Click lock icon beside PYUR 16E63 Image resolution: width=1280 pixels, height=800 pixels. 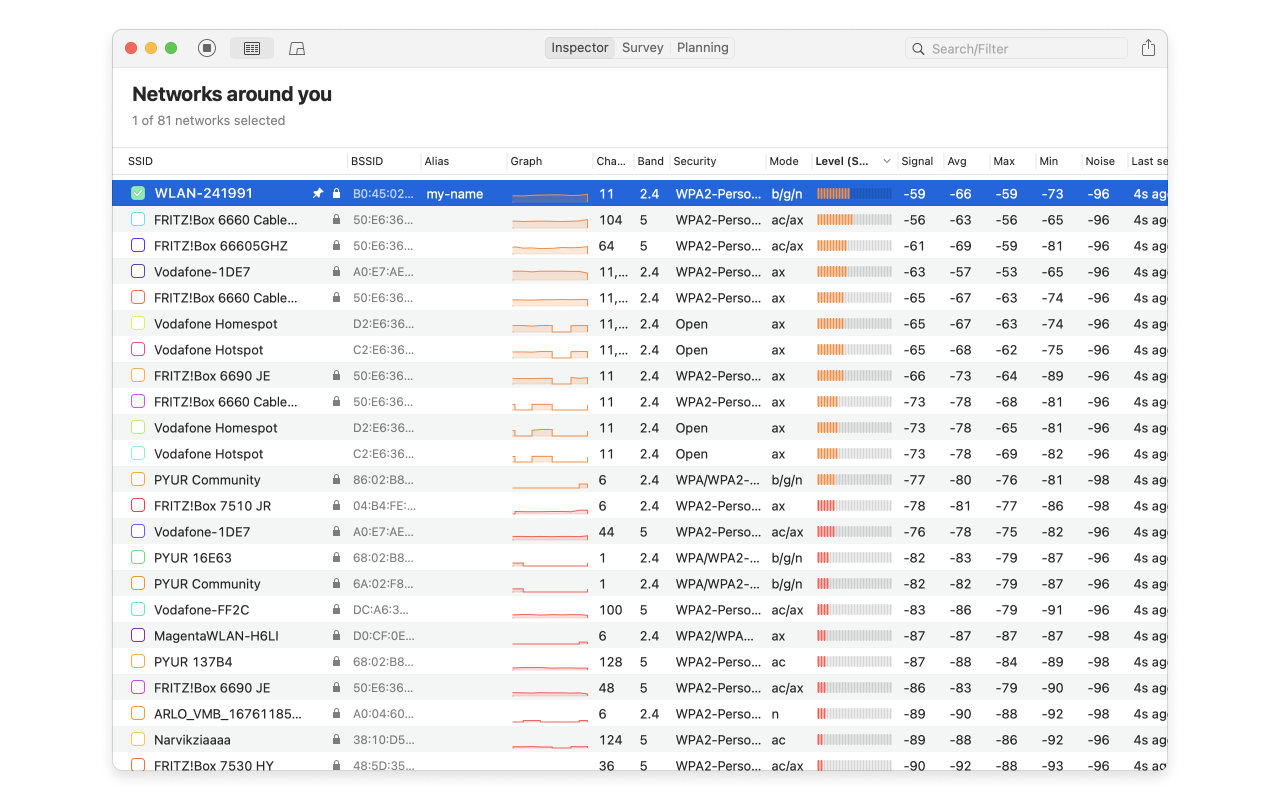(336, 557)
